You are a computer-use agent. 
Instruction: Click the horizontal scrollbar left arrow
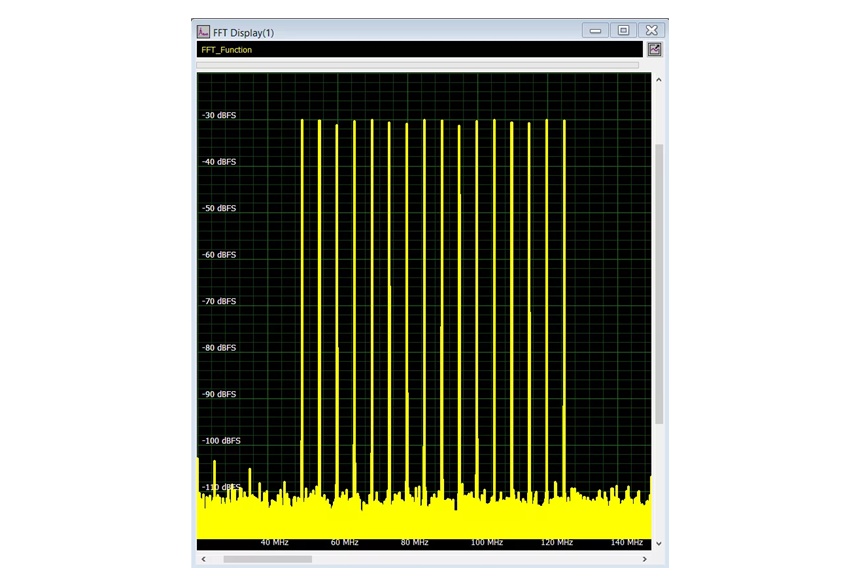point(204,559)
